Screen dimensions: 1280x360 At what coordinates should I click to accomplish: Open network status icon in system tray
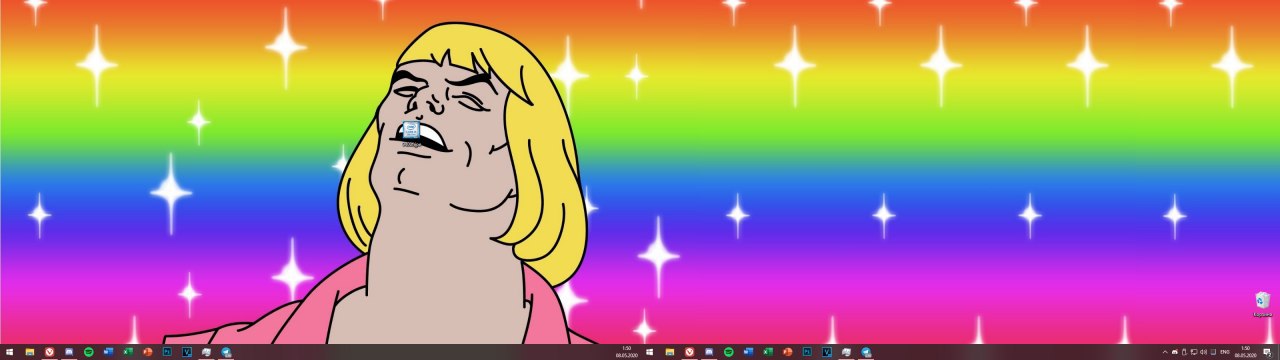1193,352
